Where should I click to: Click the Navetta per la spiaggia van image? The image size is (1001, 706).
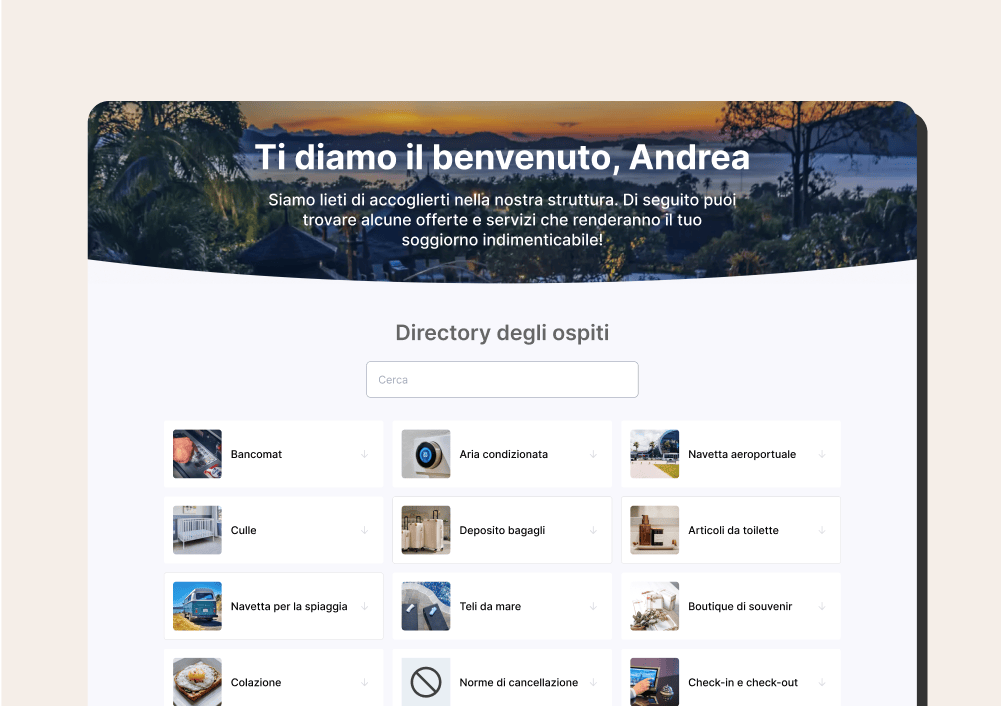point(197,606)
